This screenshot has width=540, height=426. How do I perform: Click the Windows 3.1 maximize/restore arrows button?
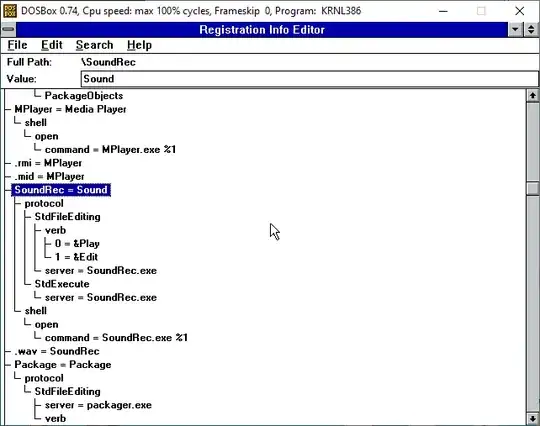[531, 30]
